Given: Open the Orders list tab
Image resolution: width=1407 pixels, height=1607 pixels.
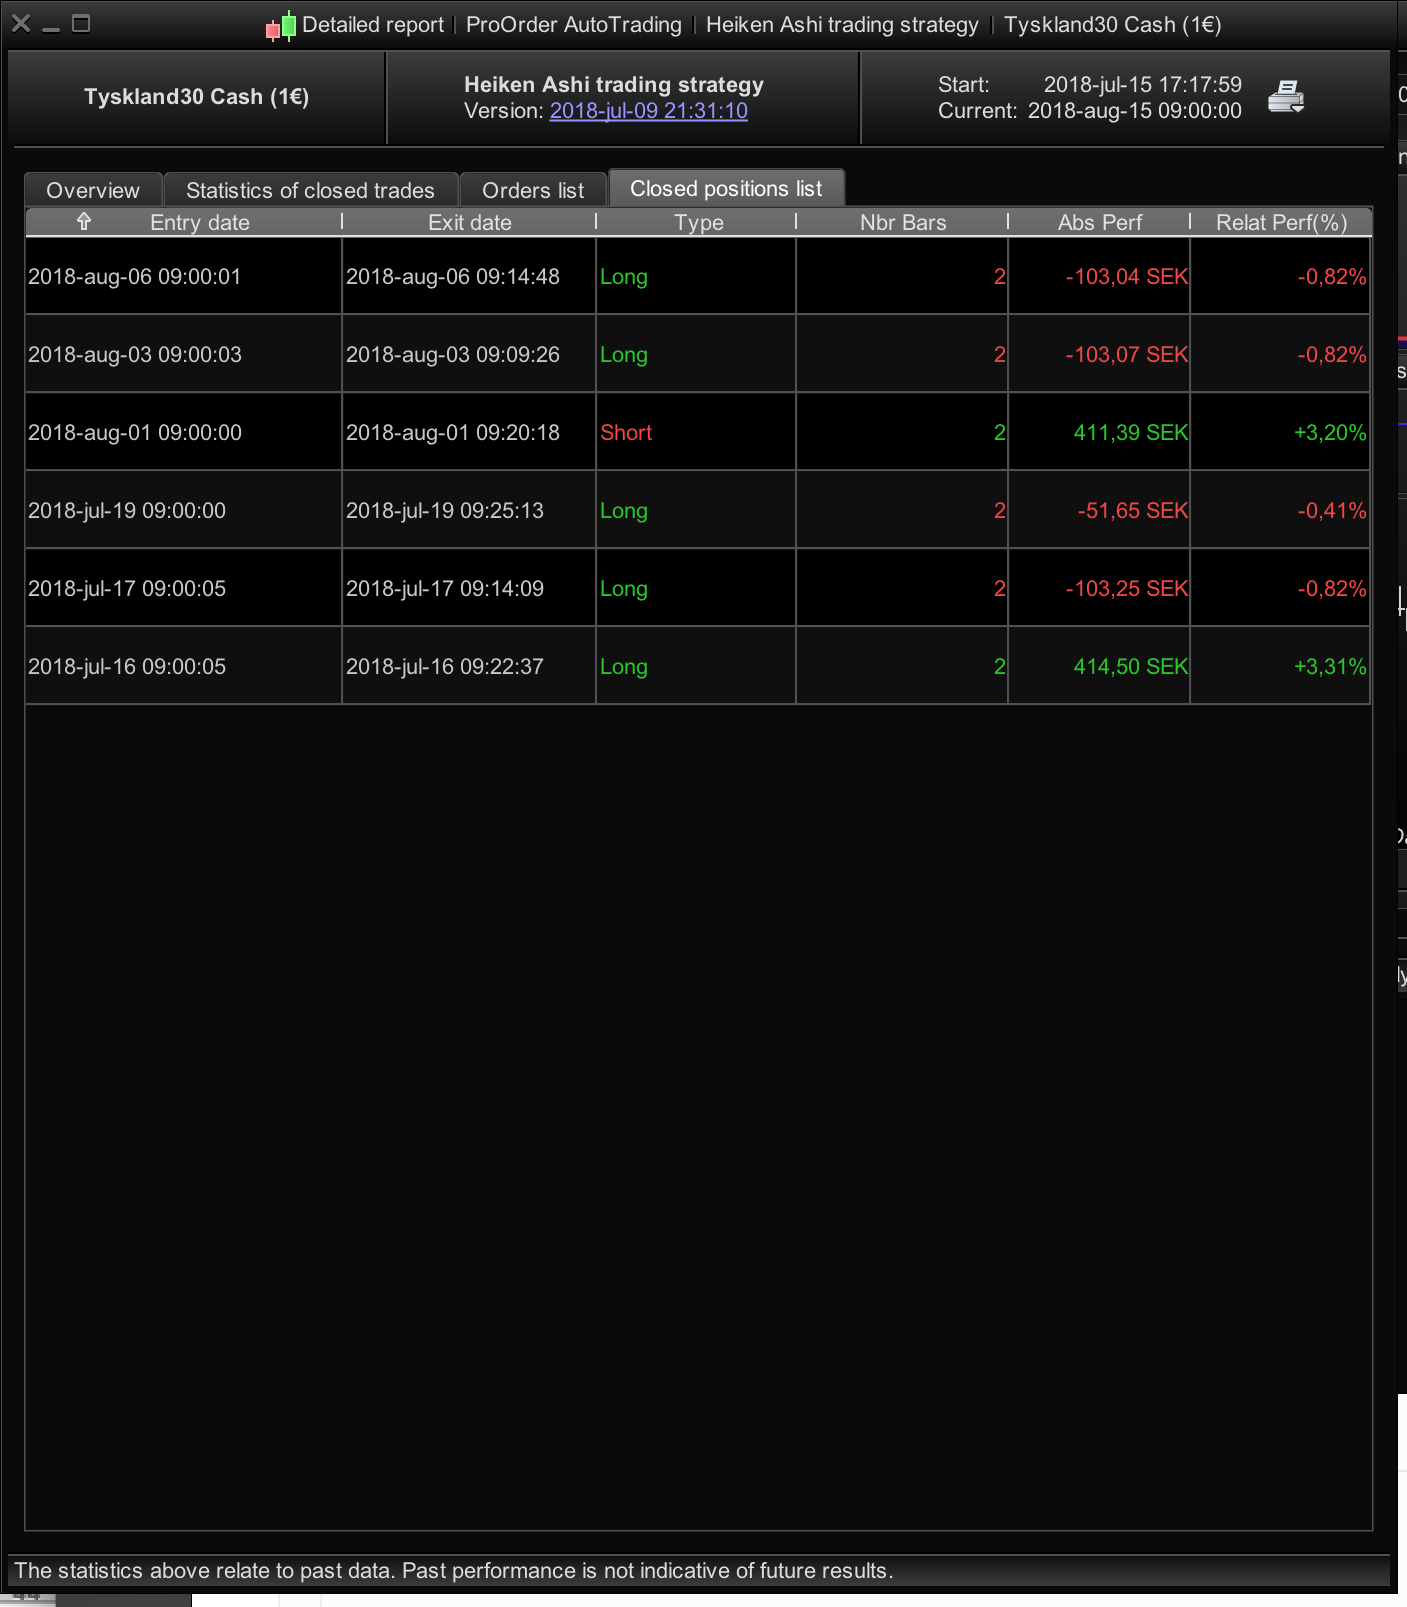Looking at the screenshot, I should [x=533, y=190].
